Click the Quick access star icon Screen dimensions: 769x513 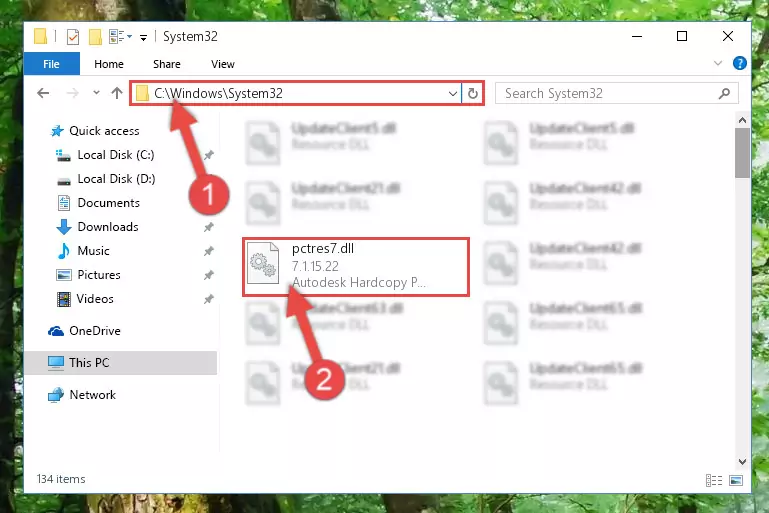coord(57,131)
